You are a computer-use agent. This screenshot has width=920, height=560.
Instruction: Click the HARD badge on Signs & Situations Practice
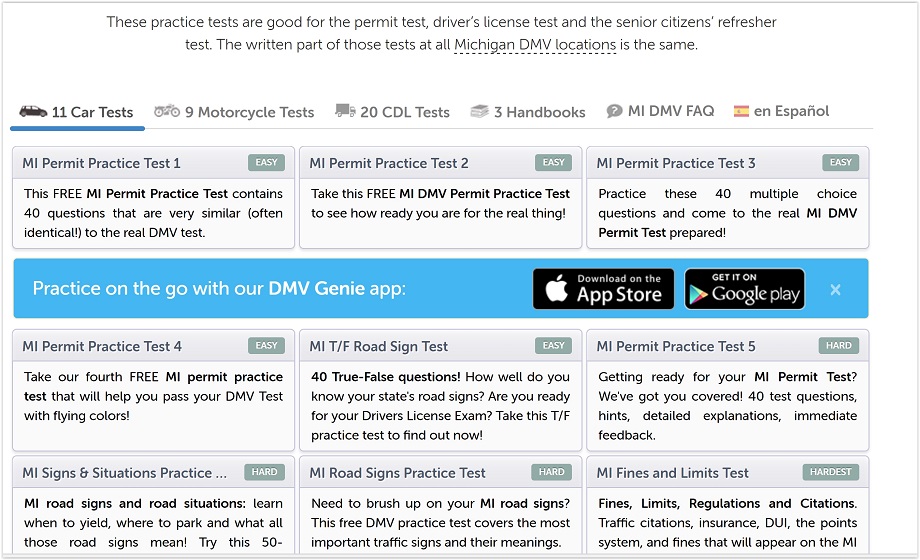coord(265,472)
